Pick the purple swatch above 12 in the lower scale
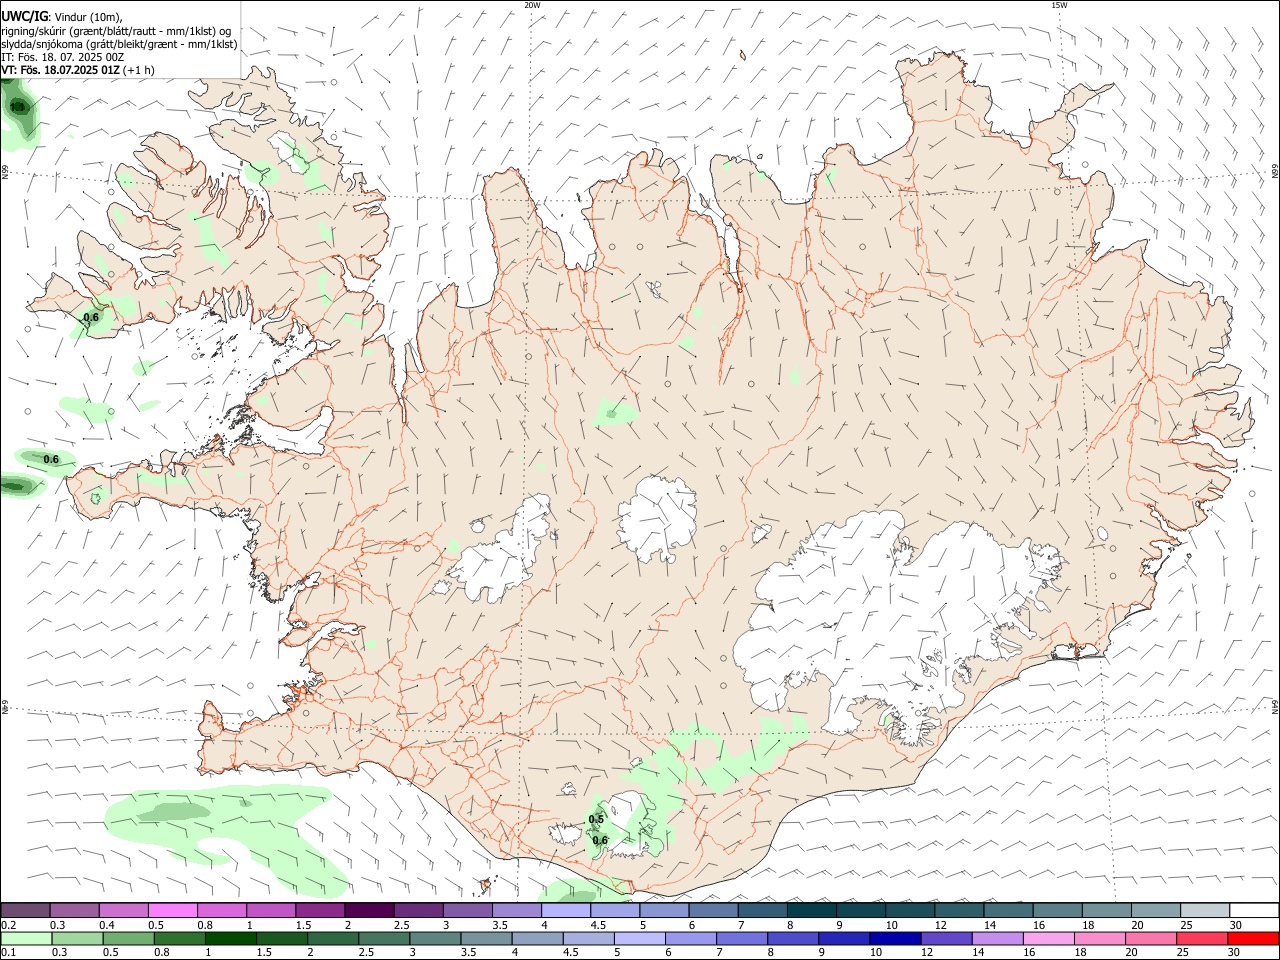The height and width of the screenshot is (960, 1280). [x=945, y=939]
